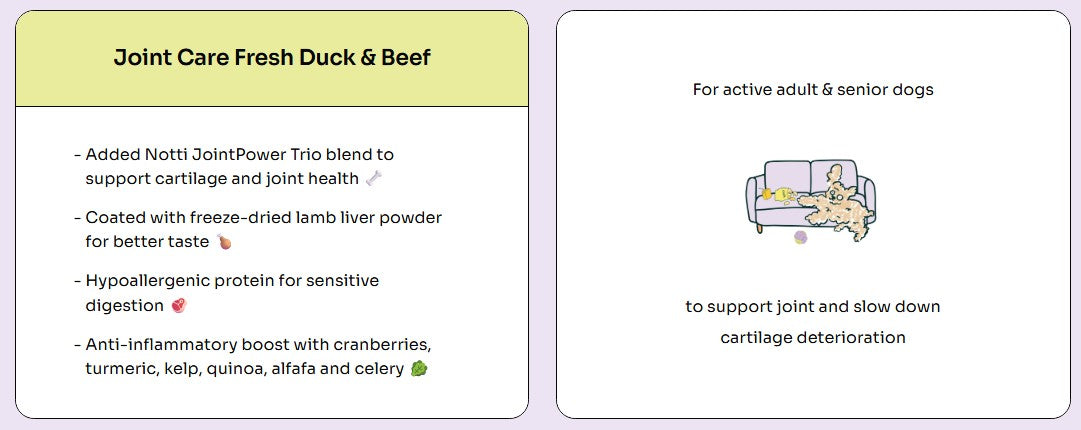Click the Joint Care Fresh Duck & Beef heading

(272, 57)
